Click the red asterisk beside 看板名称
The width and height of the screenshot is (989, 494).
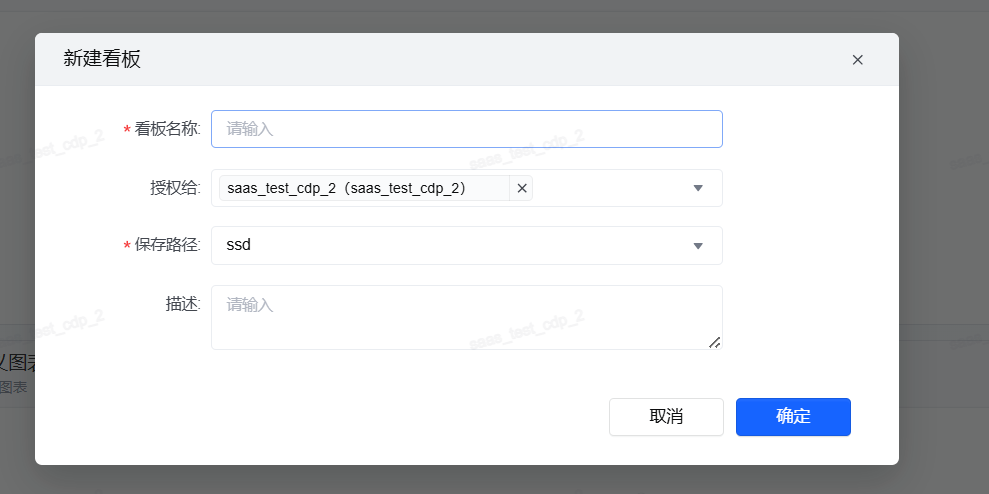127,130
